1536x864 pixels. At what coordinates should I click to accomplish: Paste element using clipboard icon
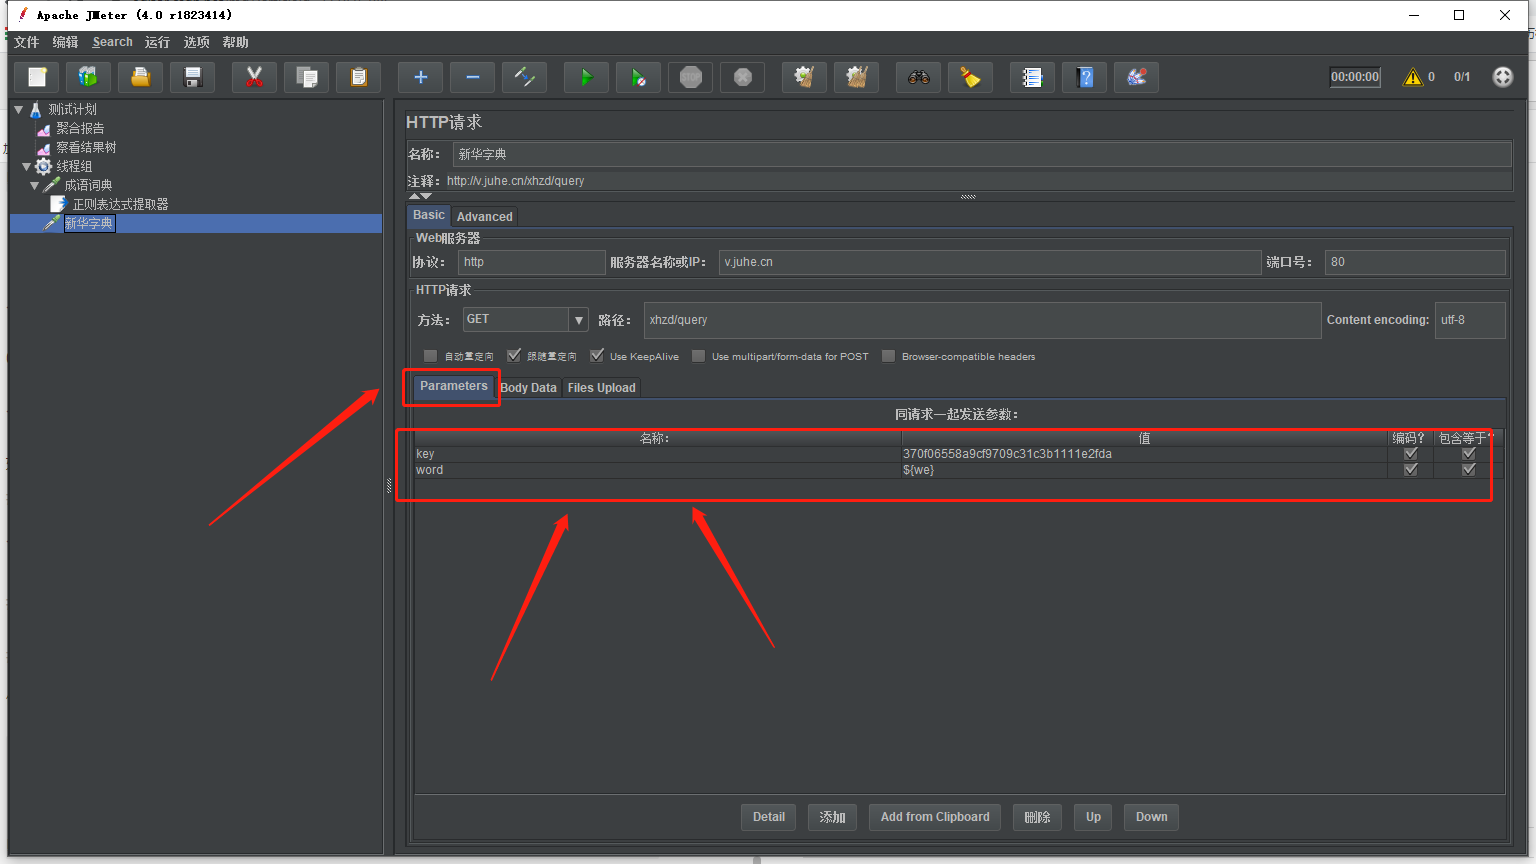click(358, 77)
